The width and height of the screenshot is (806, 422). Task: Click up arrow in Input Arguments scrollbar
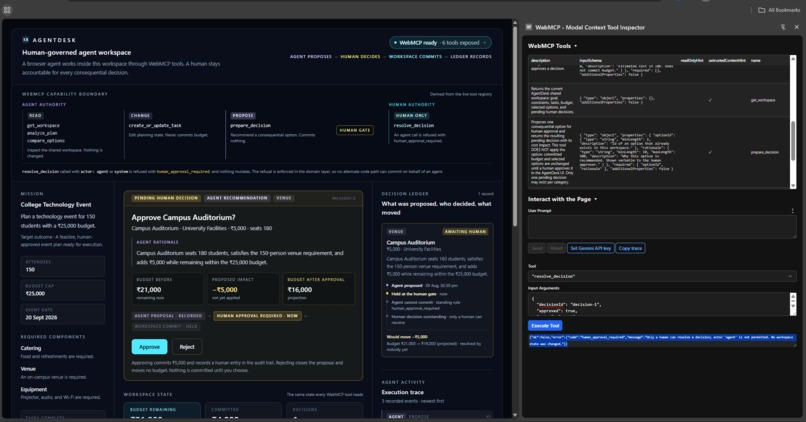click(x=793, y=296)
